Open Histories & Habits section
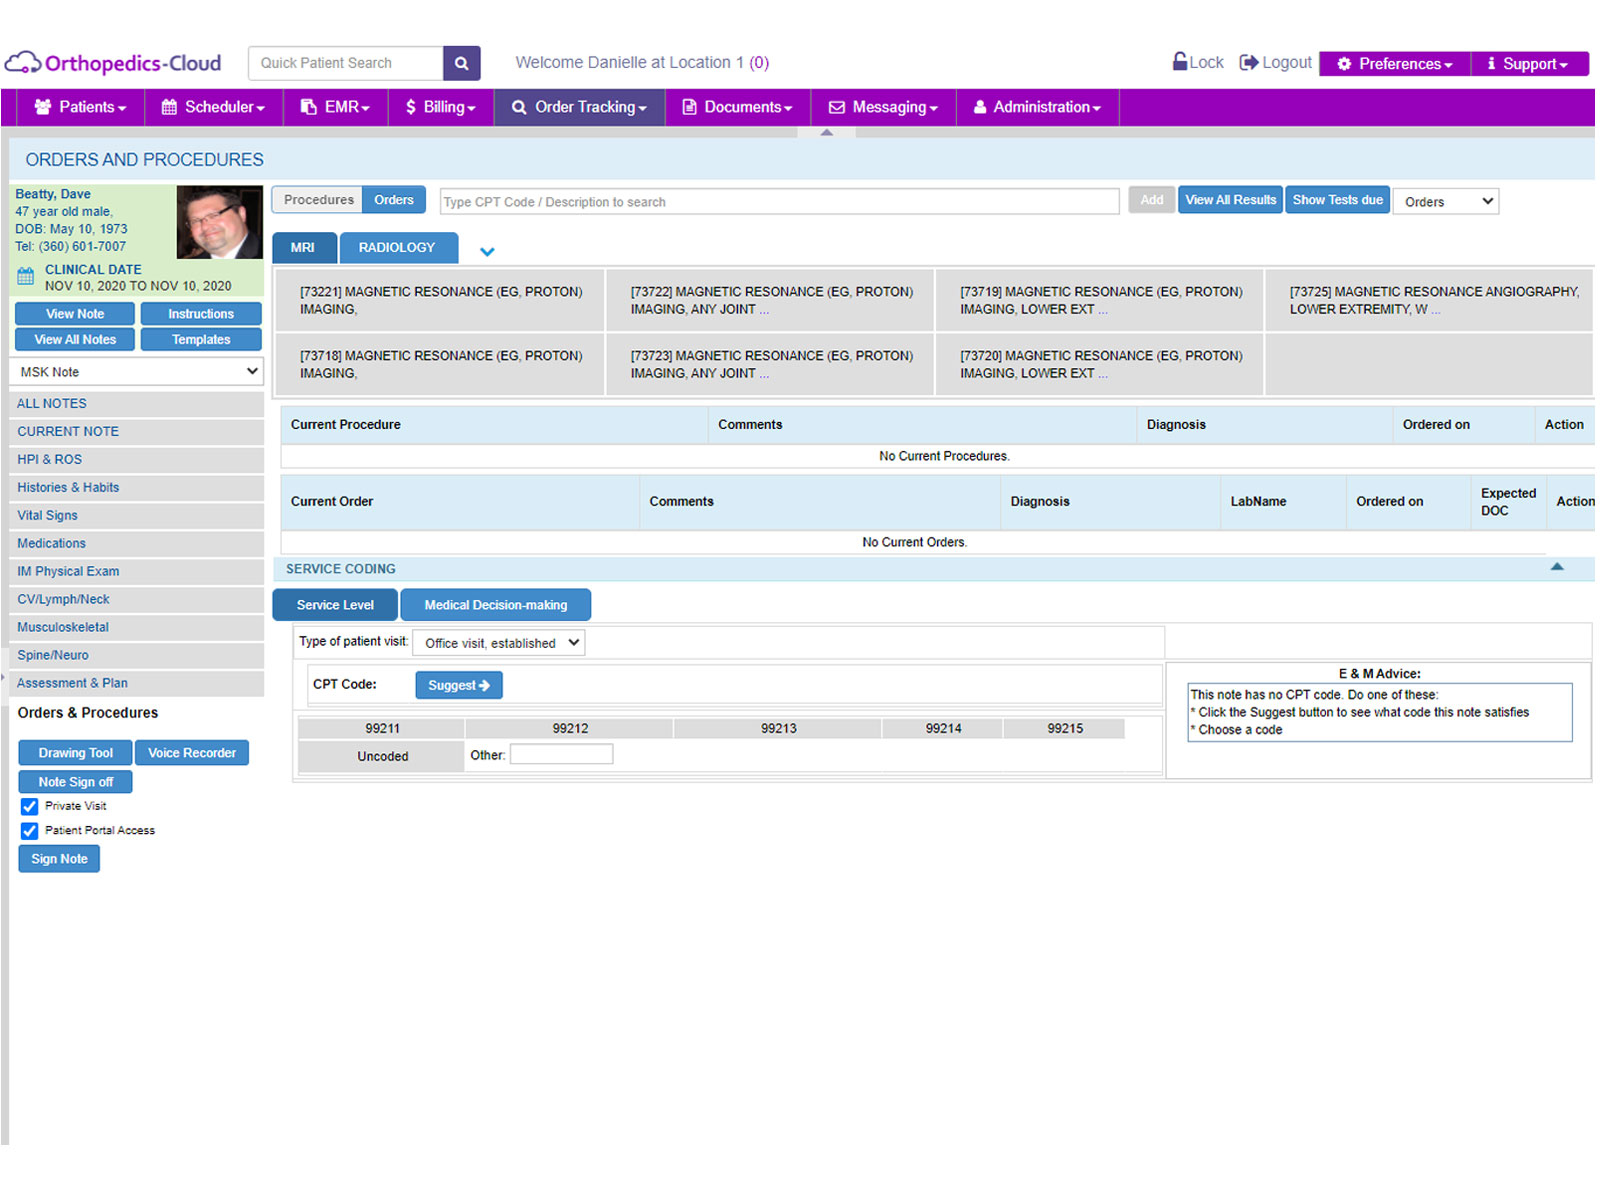The width and height of the screenshot is (1600, 1200). point(138,488)
